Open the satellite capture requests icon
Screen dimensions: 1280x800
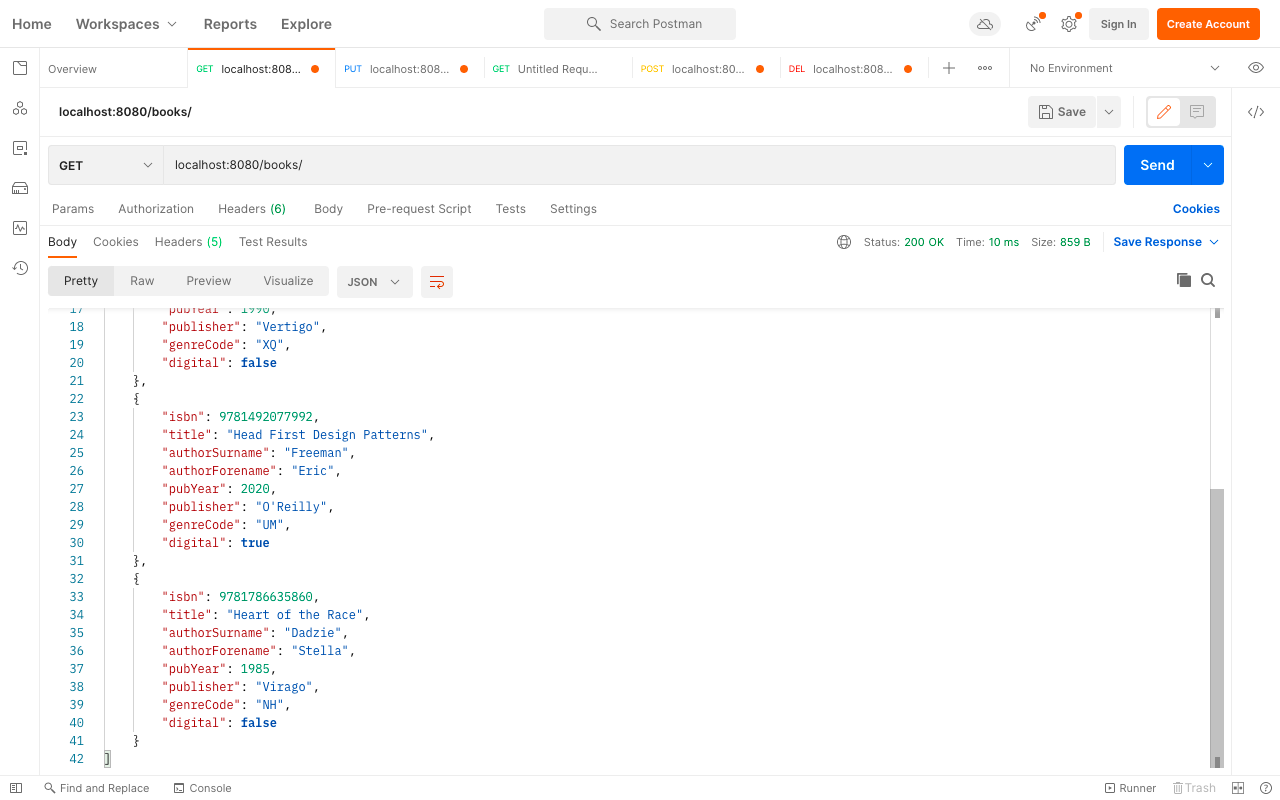tap(1034, 24)
